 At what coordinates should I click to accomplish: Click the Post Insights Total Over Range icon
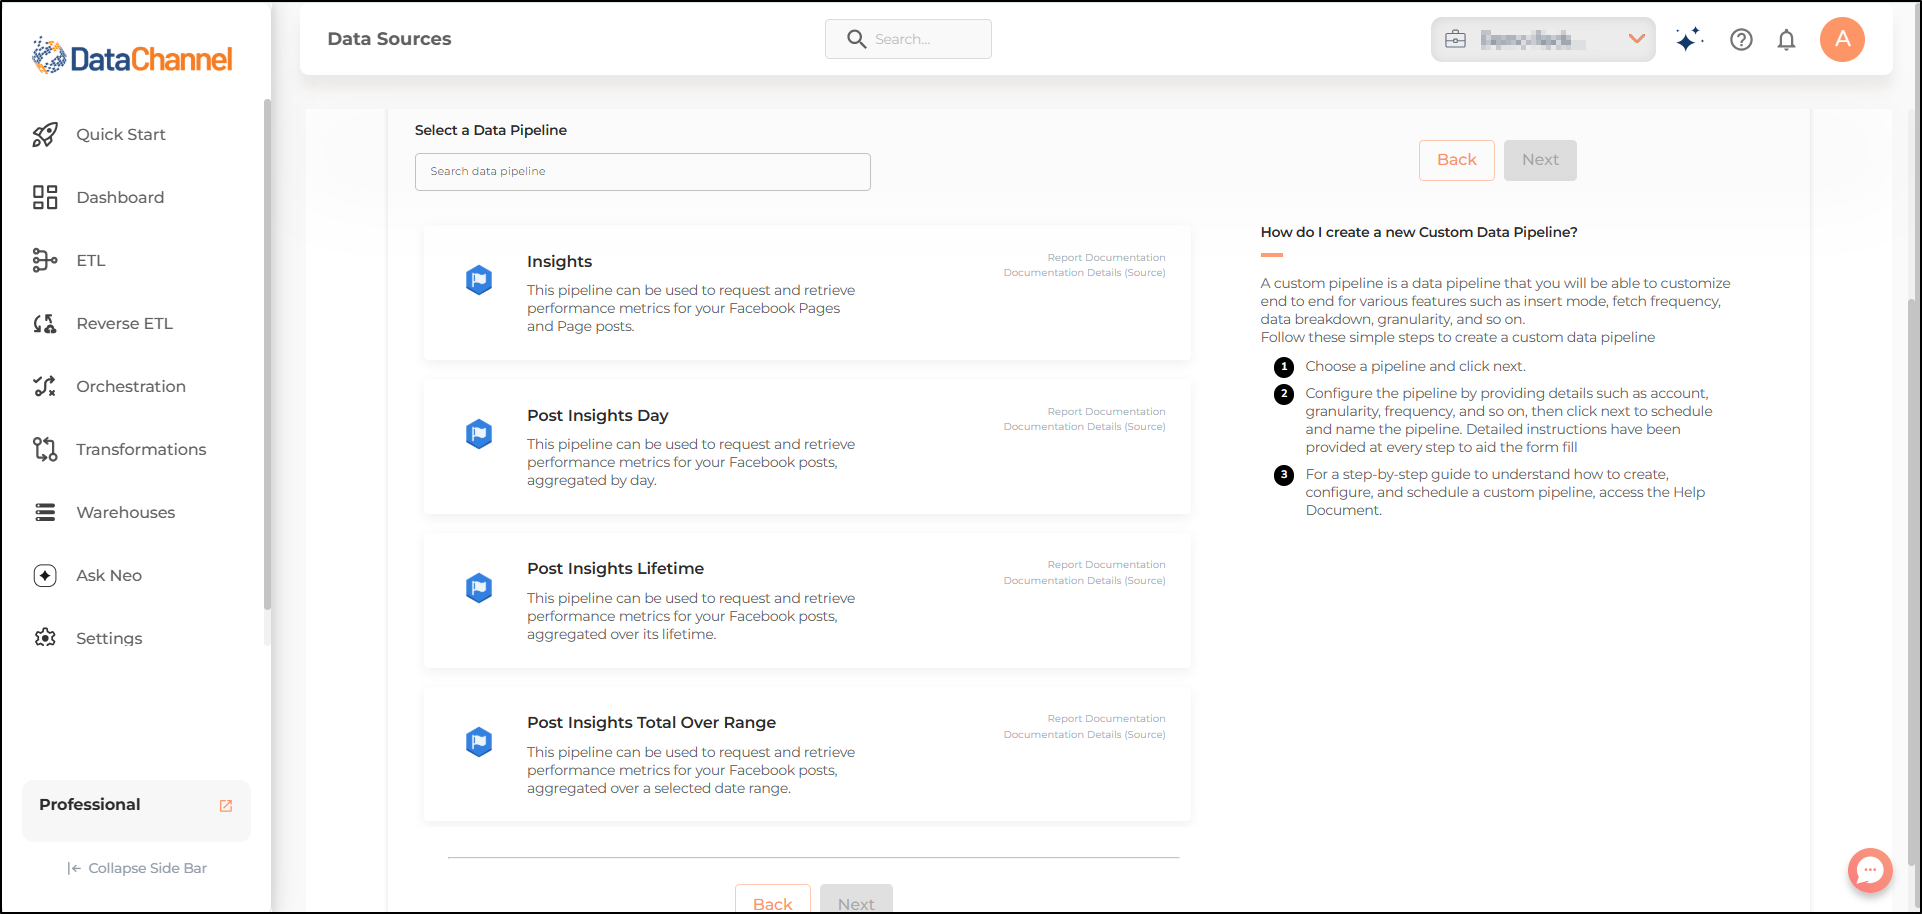(x=479, y=742)
